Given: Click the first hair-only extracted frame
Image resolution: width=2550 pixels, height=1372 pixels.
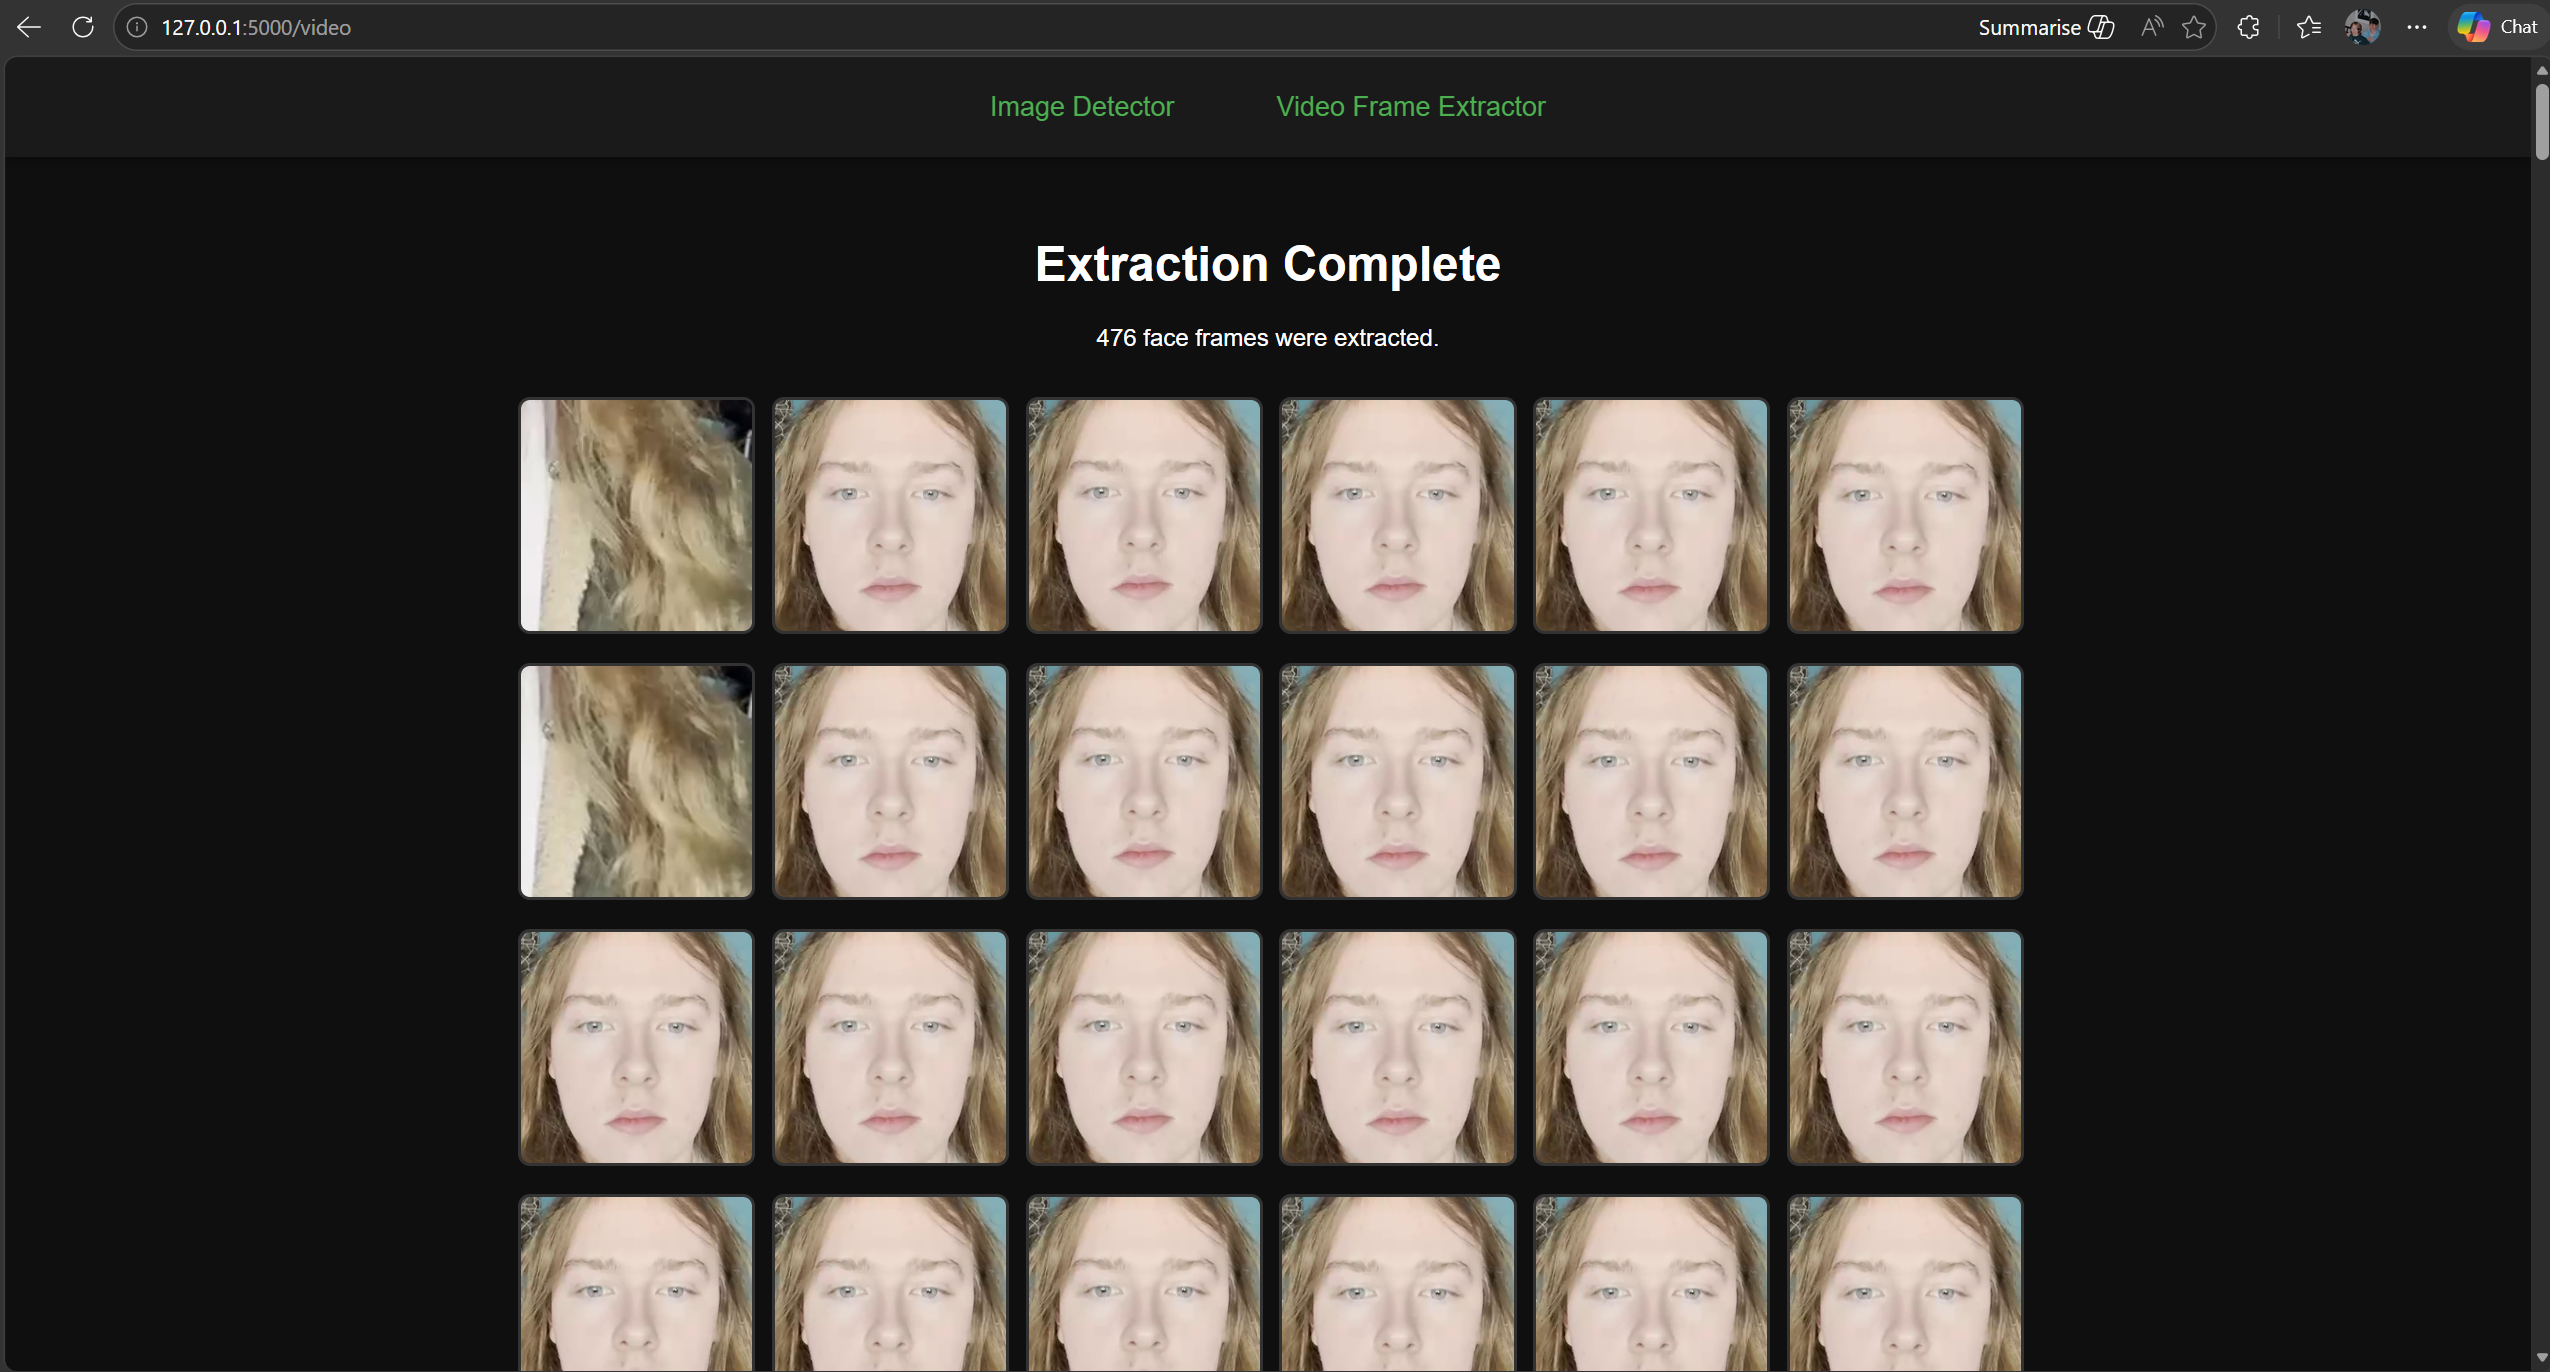Looking at the screenshot, I should 635,514.
